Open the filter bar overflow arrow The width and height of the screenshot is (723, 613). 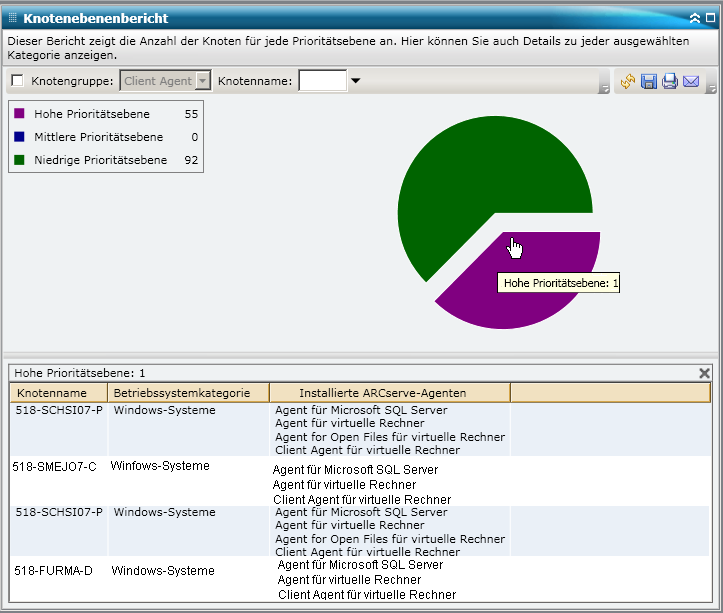[x=604, y=89]
